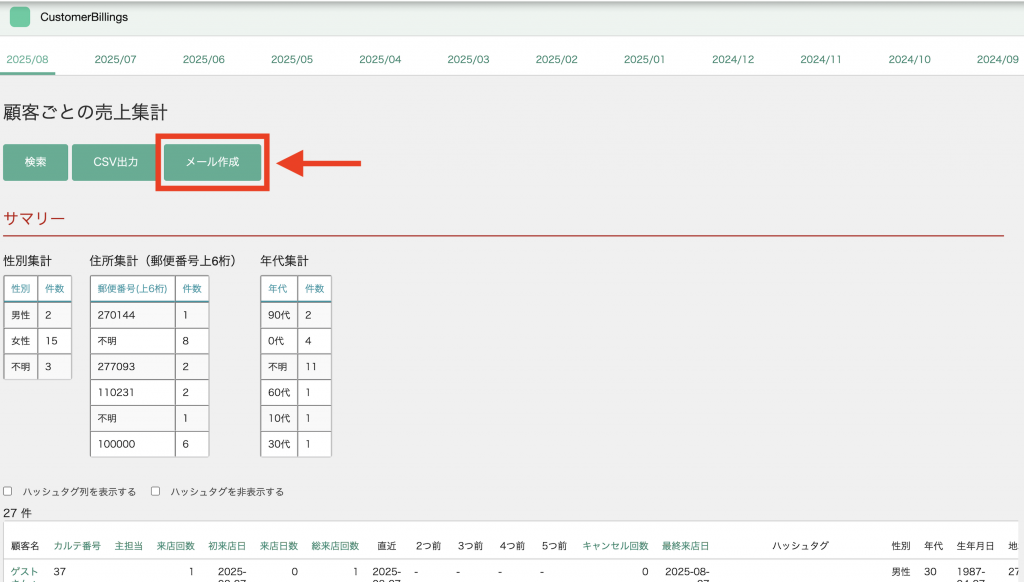Enable the ハッシュタグ列を表示する checkbox

pyautogui.click(x=8, y=491)
